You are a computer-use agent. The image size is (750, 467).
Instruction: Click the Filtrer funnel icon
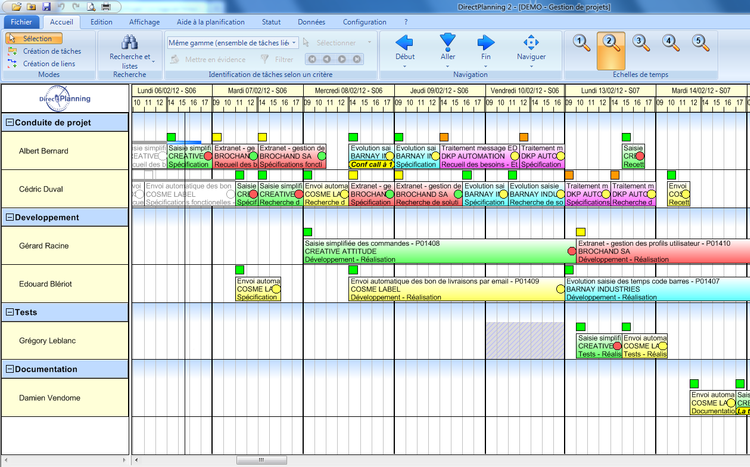(265, 59)
